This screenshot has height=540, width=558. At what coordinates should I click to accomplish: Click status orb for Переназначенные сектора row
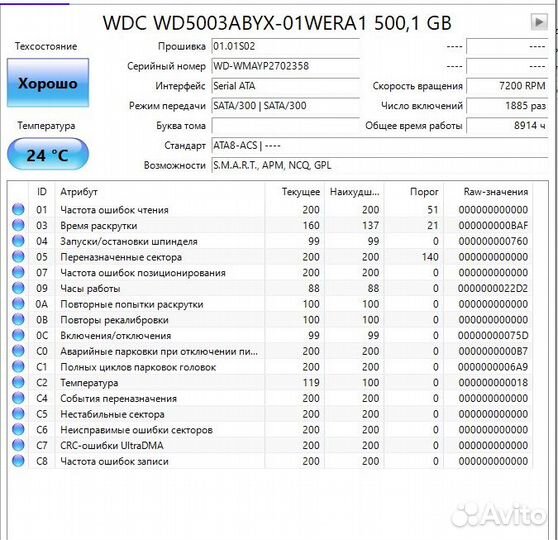(x=18, y=257)
